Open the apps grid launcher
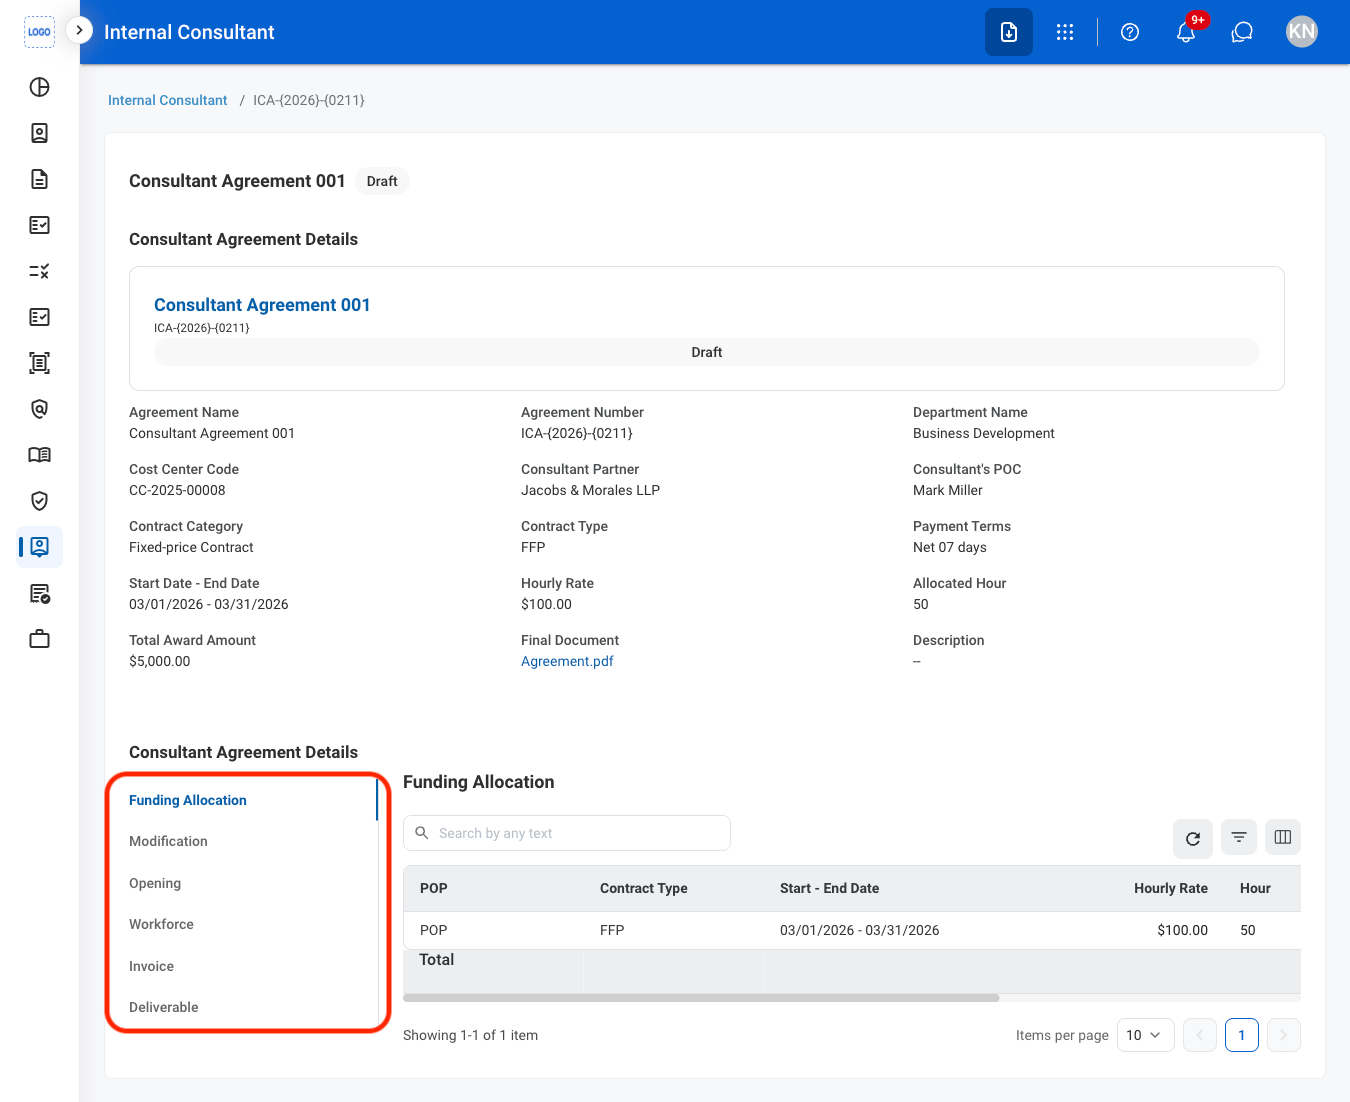Image resolution: width=1350 pixels, height=1102 pixels. pyautogui.click(x=1065, y=32)
